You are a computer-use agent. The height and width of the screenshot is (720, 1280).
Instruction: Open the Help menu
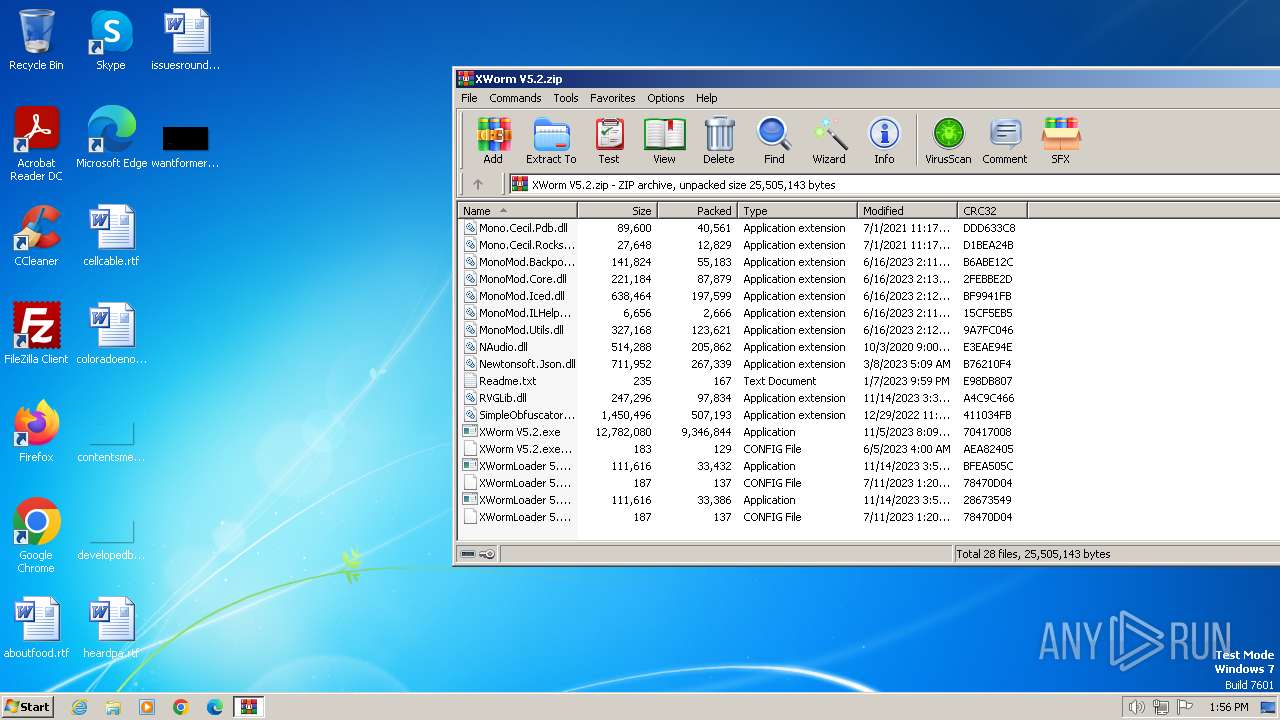click(707, 98)
